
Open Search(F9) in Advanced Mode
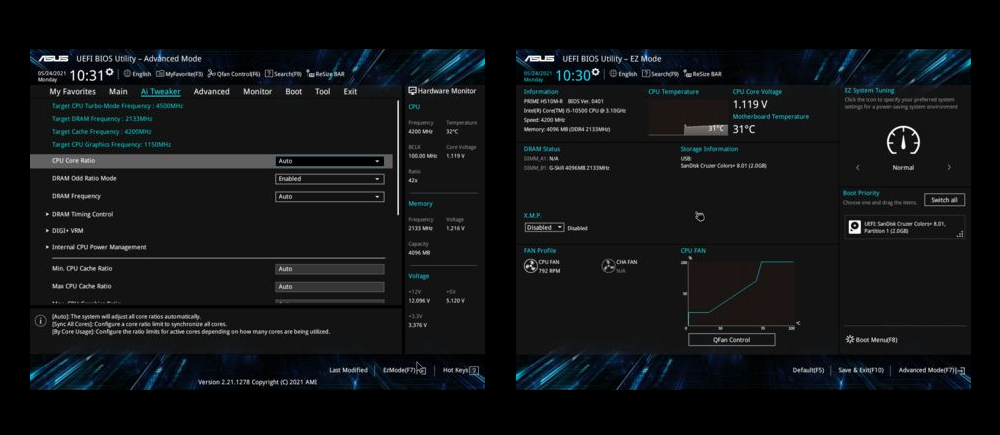(x=284, y=74)
